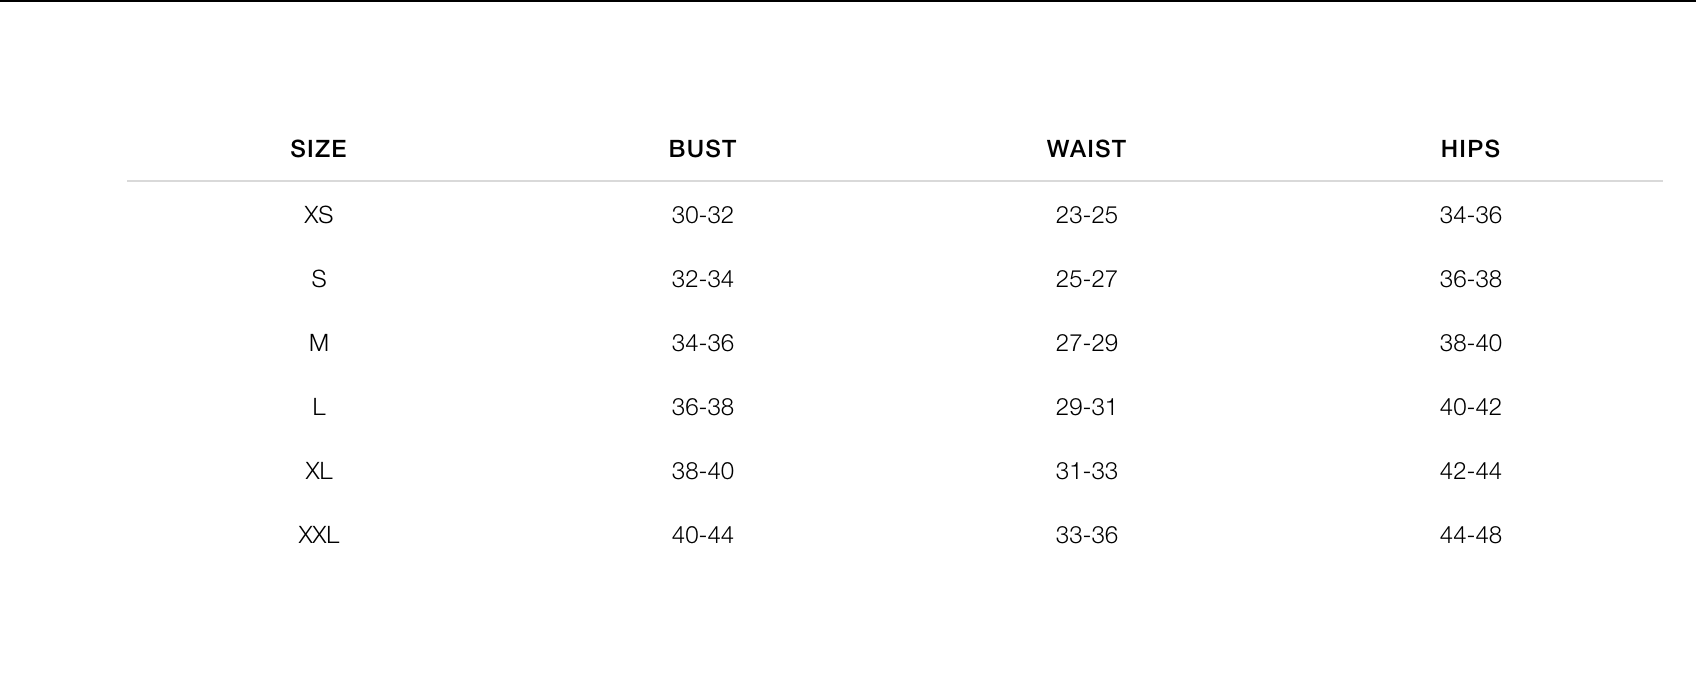Select the L size row label
Image resolution: width=1696 pixels, height=692 pixels.
coord(318,407)
